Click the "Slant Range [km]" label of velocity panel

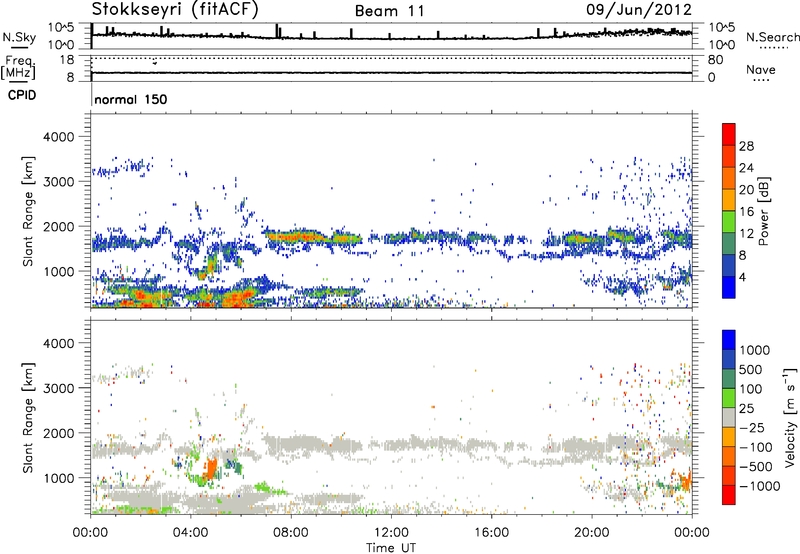[28, 417]
